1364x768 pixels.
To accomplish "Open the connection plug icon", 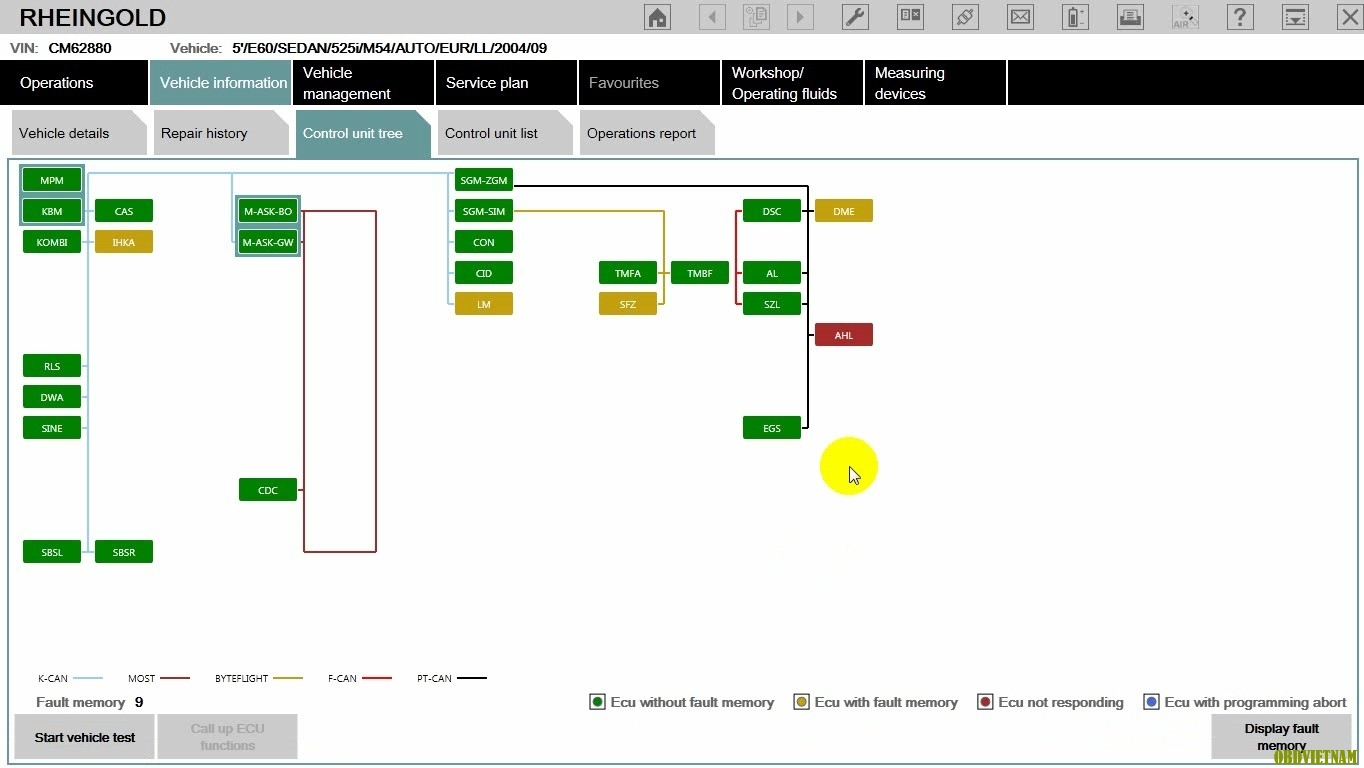I will coord(965,17).
